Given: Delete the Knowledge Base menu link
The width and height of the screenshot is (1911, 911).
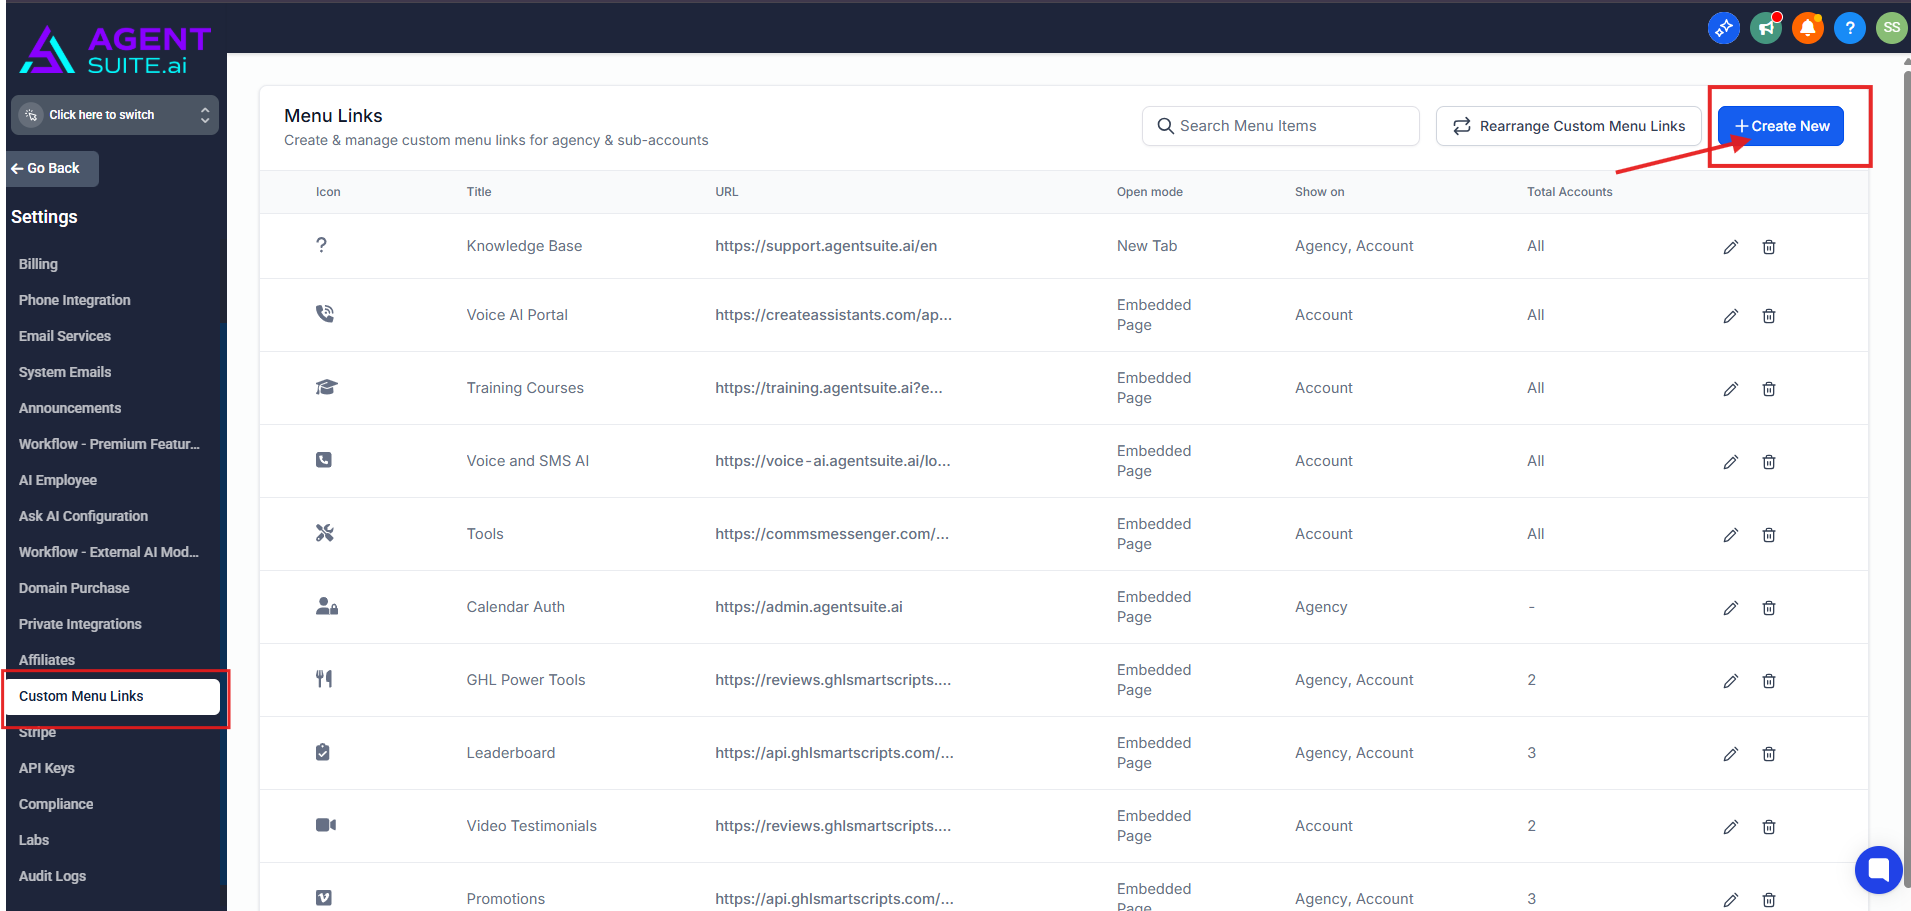Looking at the screenshot, I should [x=1769, y=247].
